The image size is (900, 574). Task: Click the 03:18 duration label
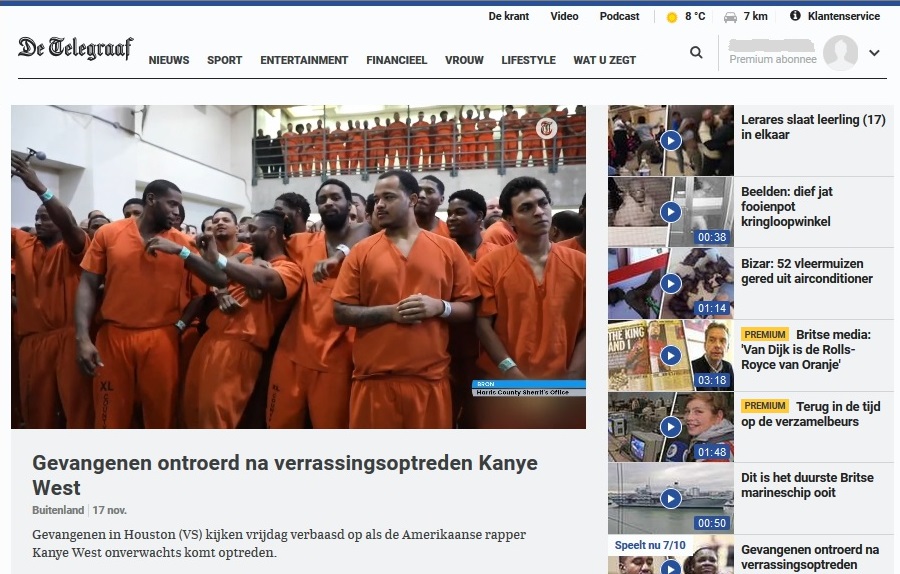click(712, 380)
